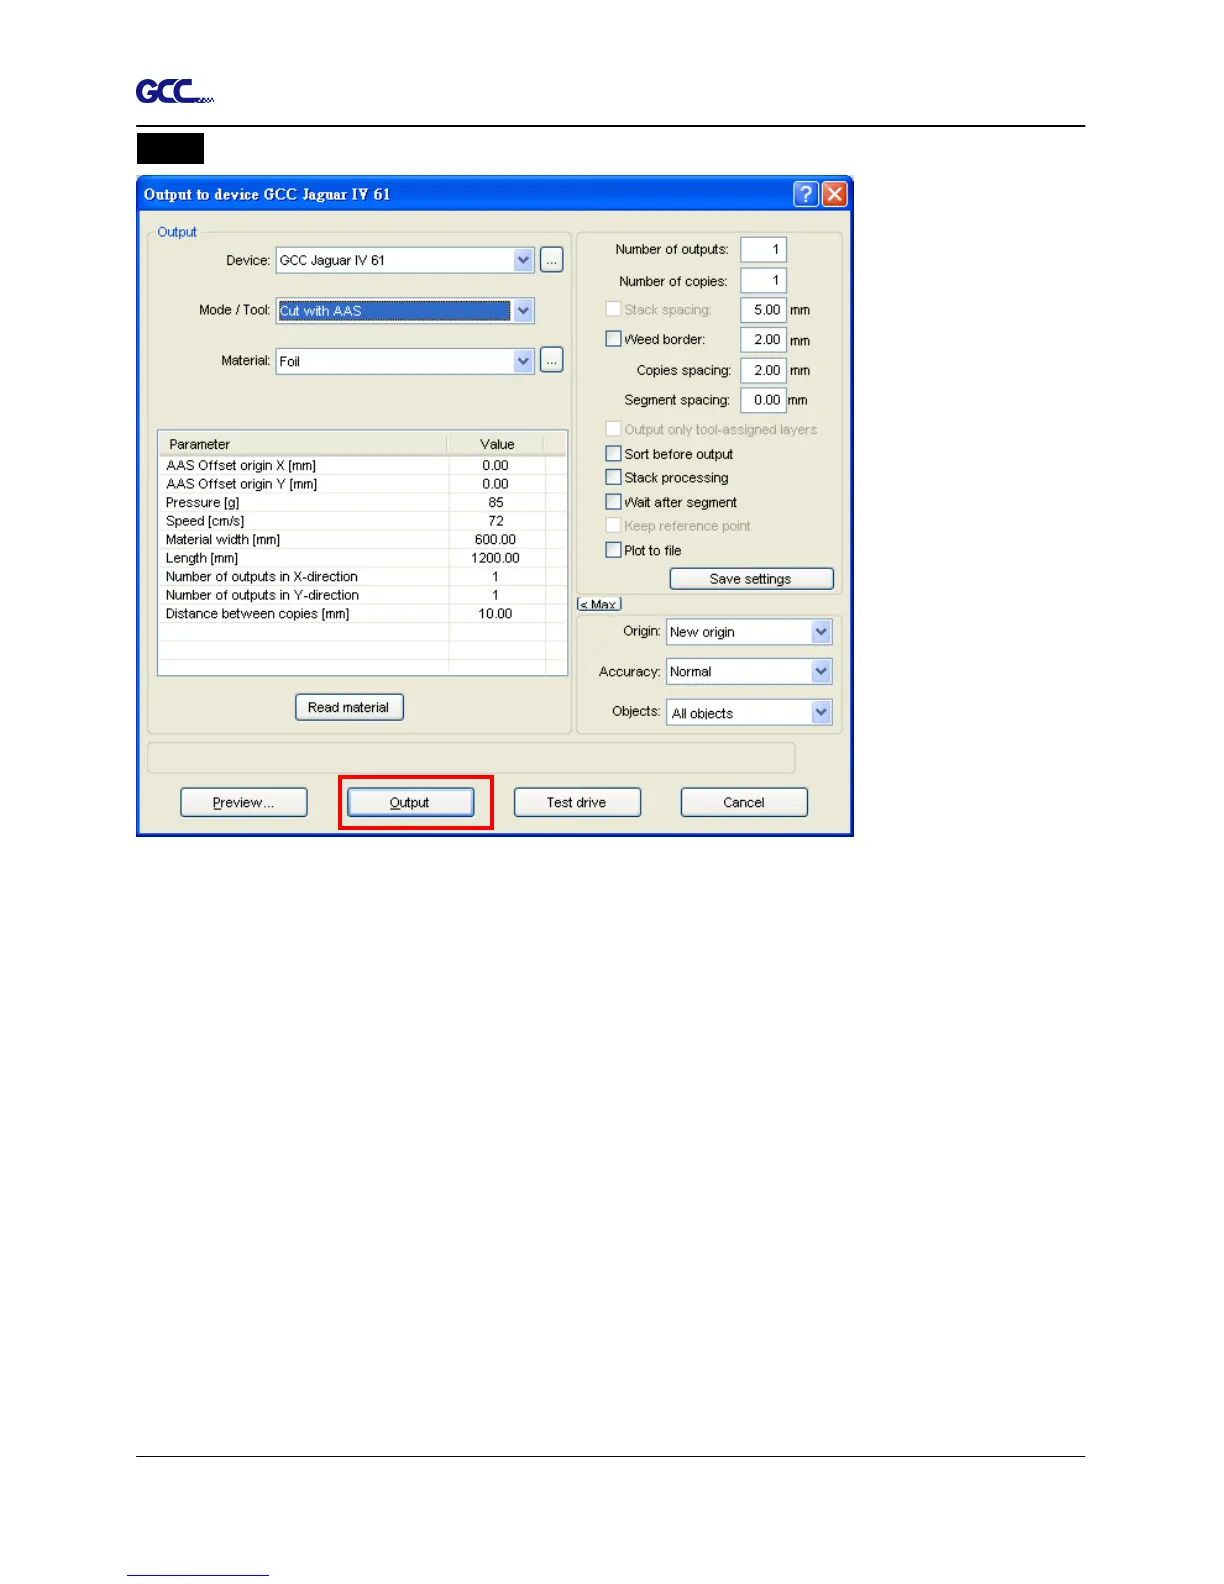
Task: Open the Origin dropdown
Action: (821, 632)
